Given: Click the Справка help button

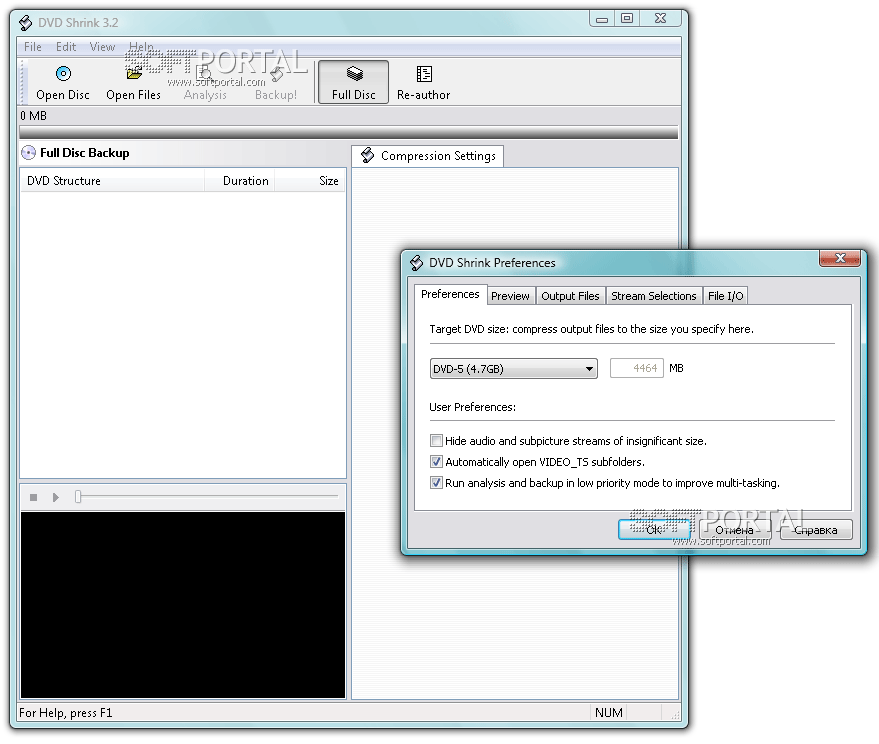Looking at the screenshot, I should coord(816,530).
